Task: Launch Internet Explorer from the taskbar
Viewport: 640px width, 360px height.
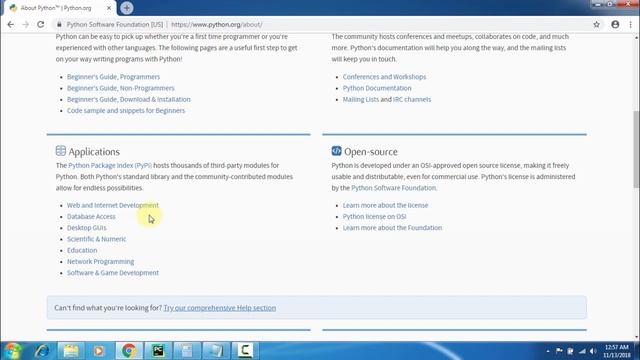Action: pyautogui.click(x=42, y=351)
